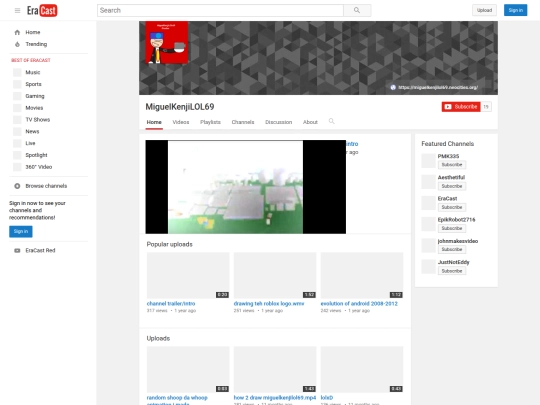Image resolution: width=540 pixels, height=405 pixels.
Task: Subscribe to JustNotEddy
Action: click(452, 271)
